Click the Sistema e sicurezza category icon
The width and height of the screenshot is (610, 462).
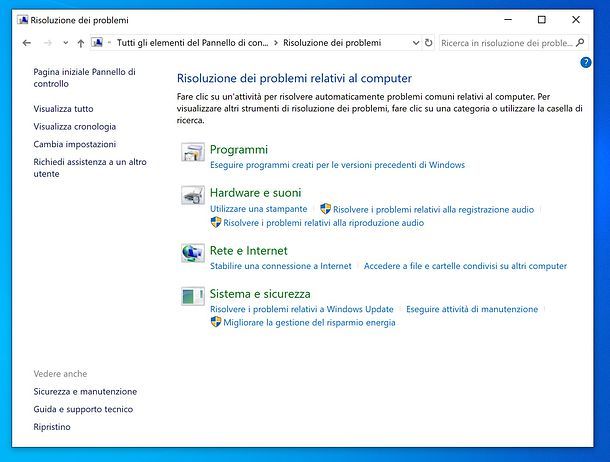tap(193, 296)
